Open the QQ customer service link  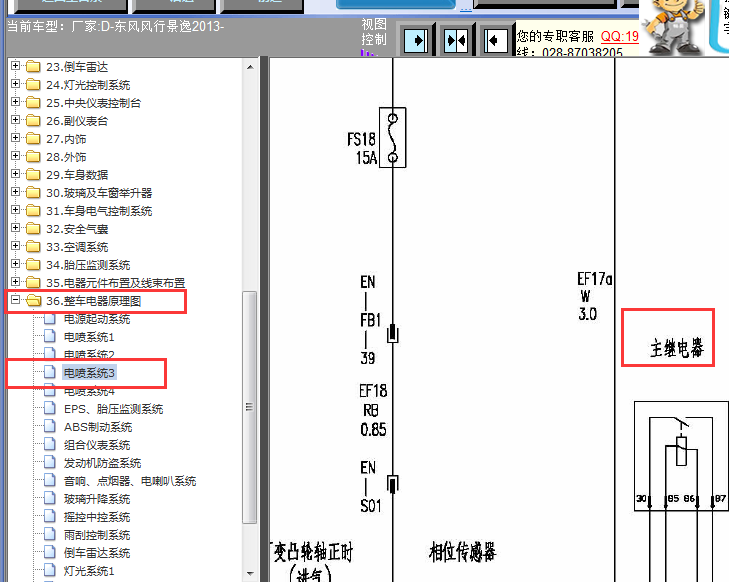[620, 36]
